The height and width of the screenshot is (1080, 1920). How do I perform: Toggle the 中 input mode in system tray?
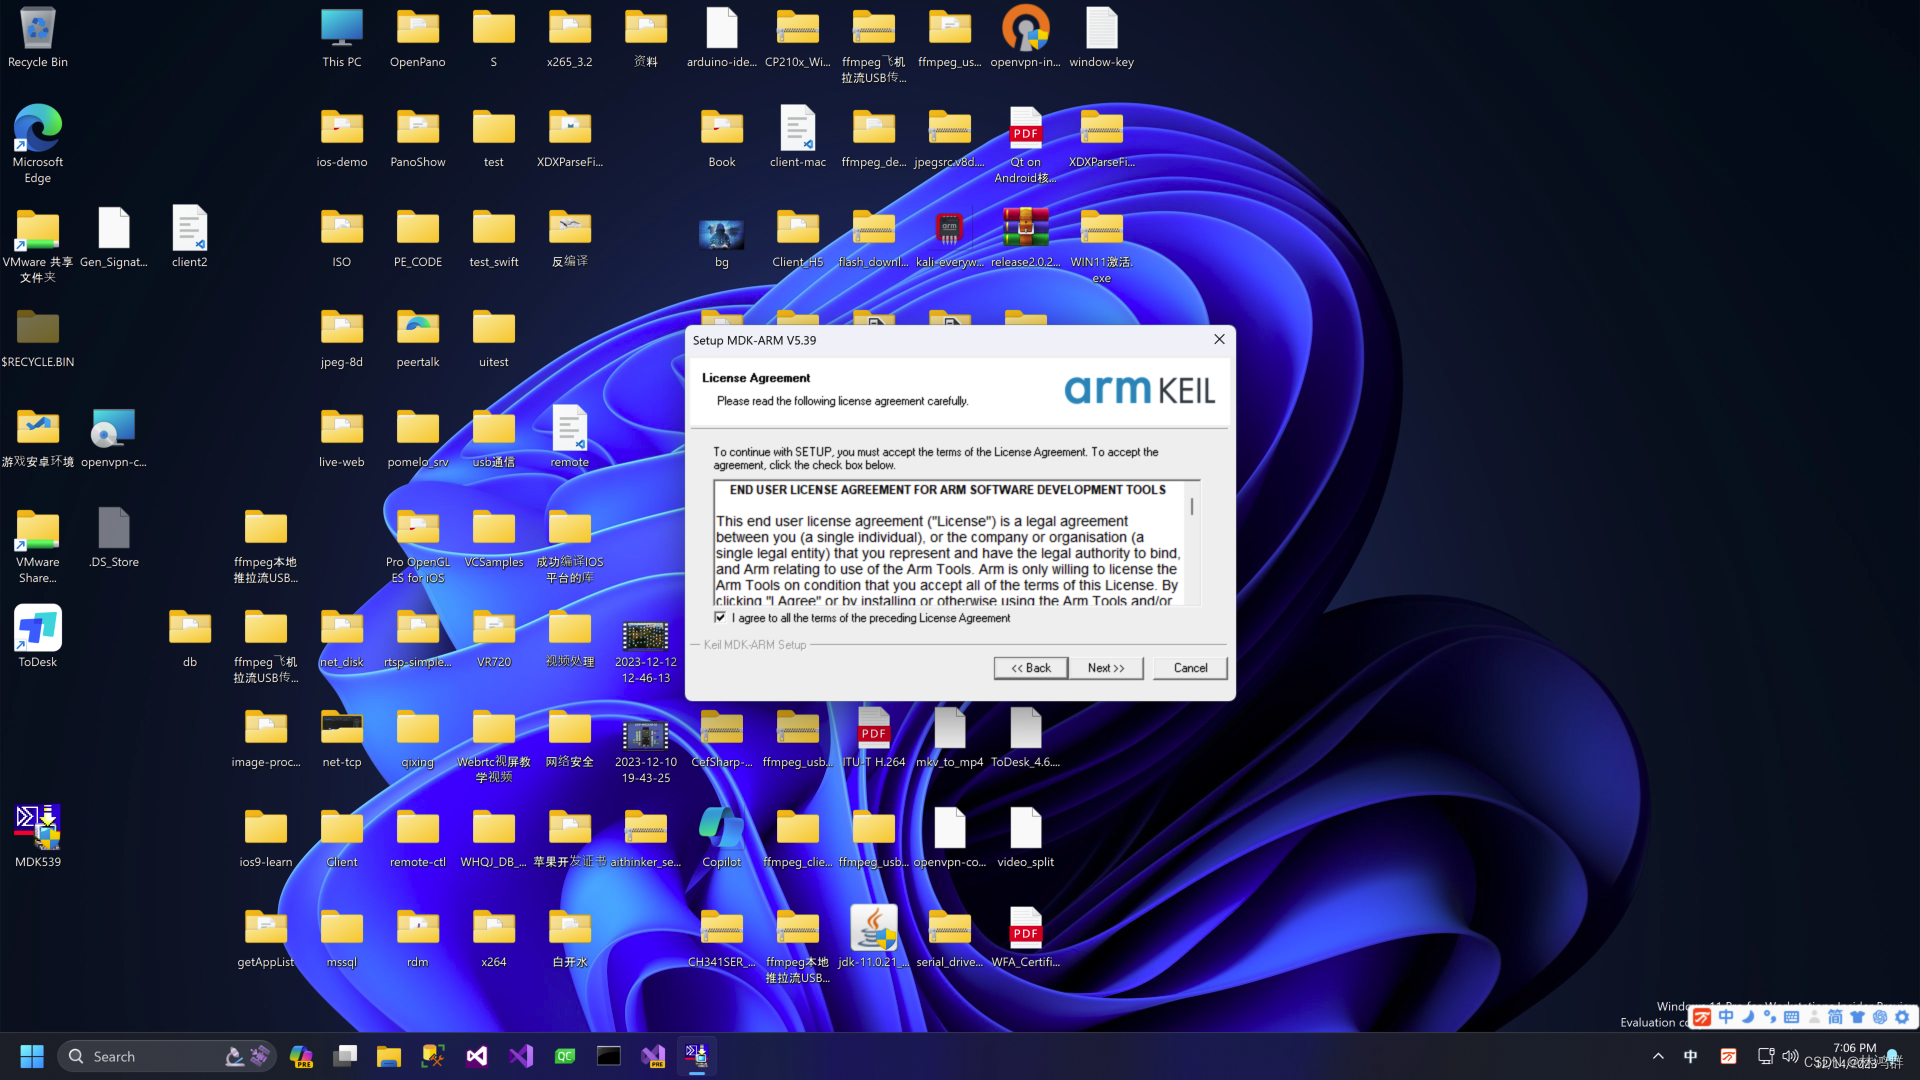tap(1691, 1056)
